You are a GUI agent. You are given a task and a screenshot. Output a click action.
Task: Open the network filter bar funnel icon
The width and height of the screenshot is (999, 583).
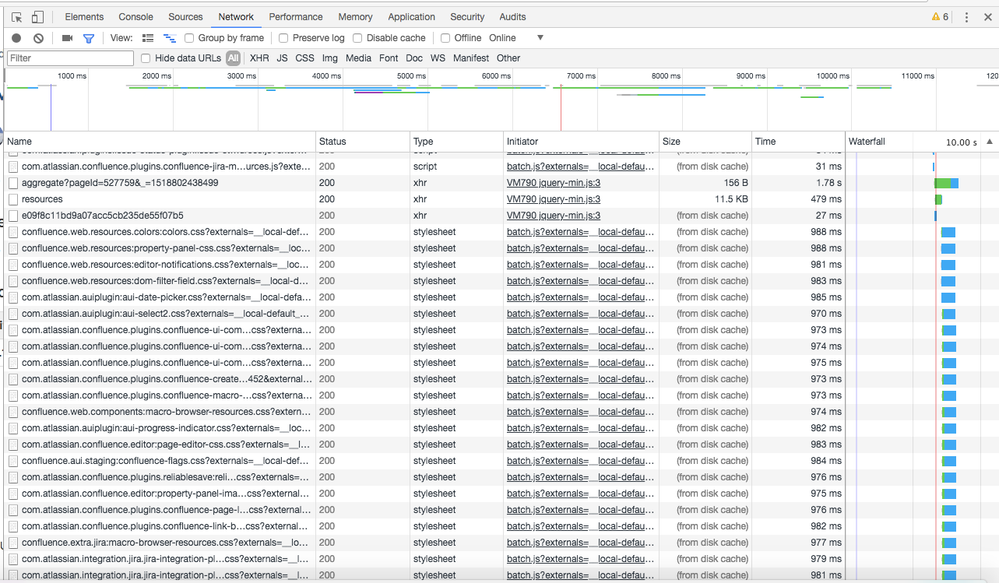pyautogui.click(x=88, y=38)
